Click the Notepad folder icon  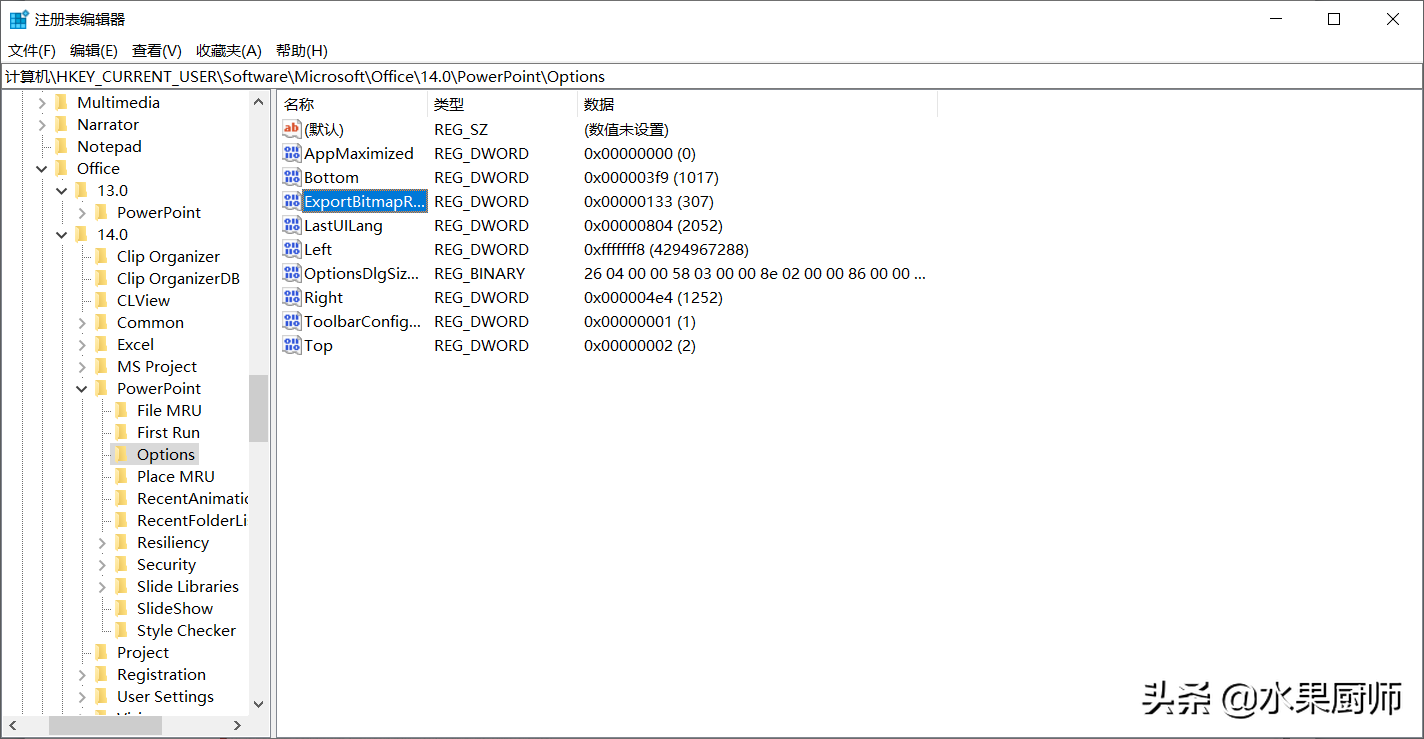tap(62, 146)
